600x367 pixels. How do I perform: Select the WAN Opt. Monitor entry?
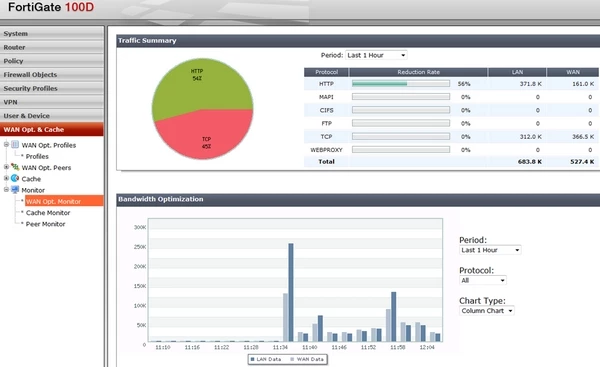click(x=64, y=201)
